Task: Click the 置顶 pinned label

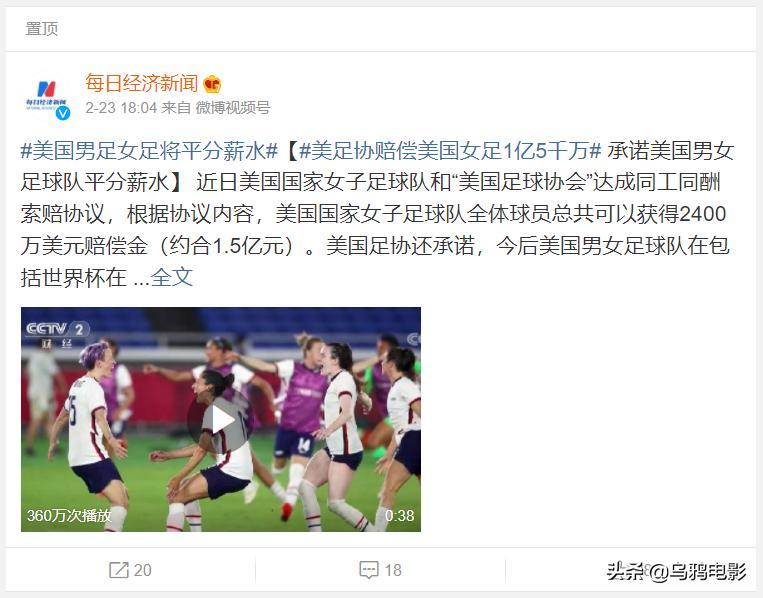Action: coord(41,29)
